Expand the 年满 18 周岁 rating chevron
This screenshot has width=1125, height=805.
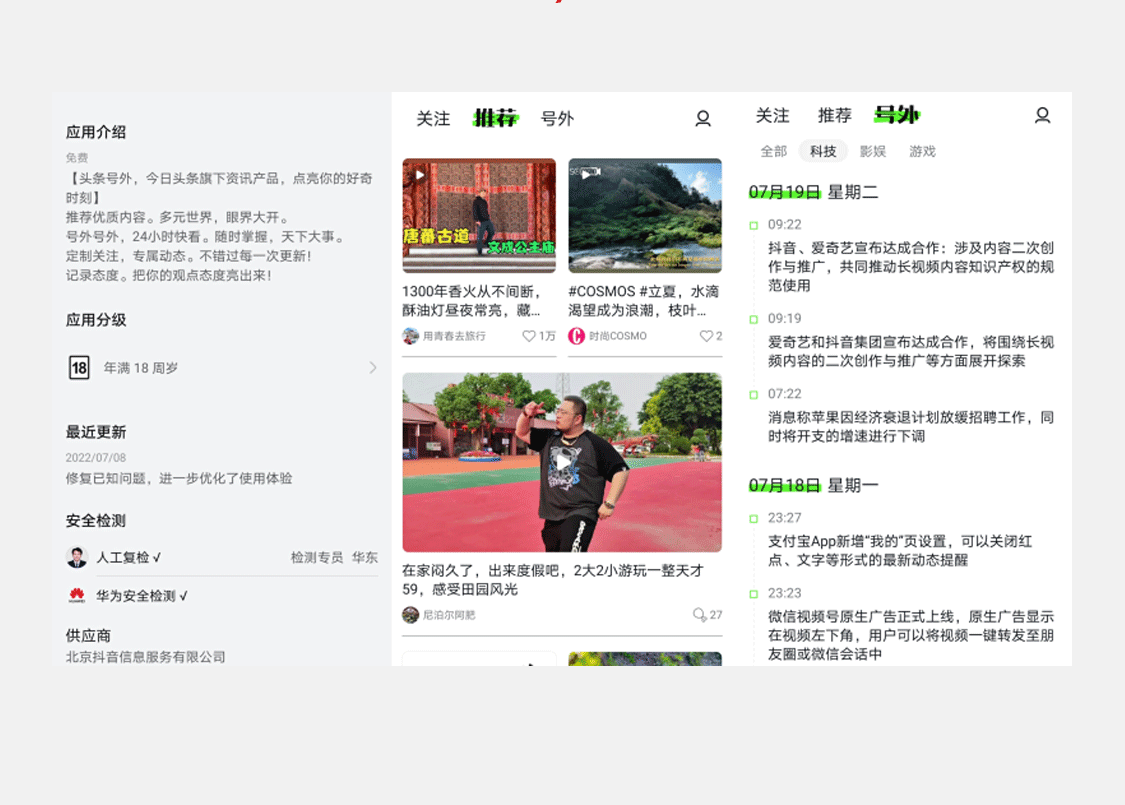point(372,368)
